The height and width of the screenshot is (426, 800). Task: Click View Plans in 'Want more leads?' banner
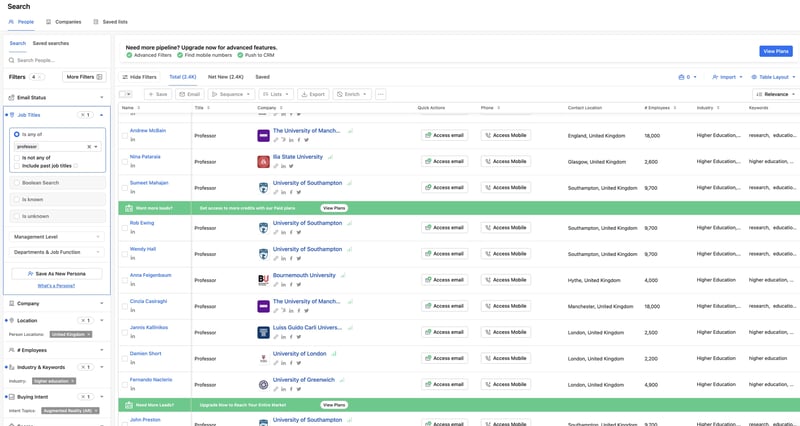(334, 208)
